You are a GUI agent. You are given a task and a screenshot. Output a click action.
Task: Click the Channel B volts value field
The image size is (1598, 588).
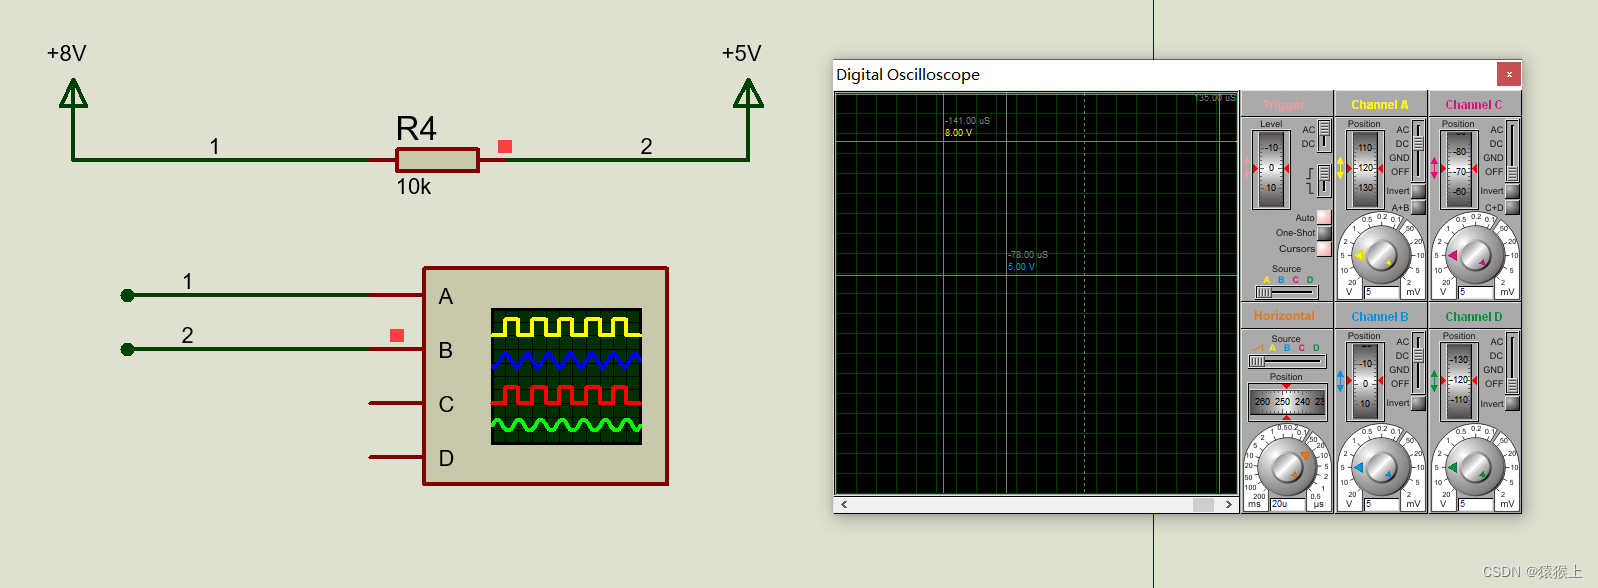coord(1382,504)
